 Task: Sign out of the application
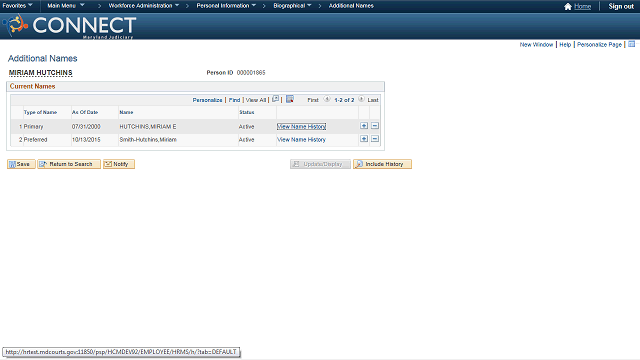pyautogui.click(x=621, y=6)
